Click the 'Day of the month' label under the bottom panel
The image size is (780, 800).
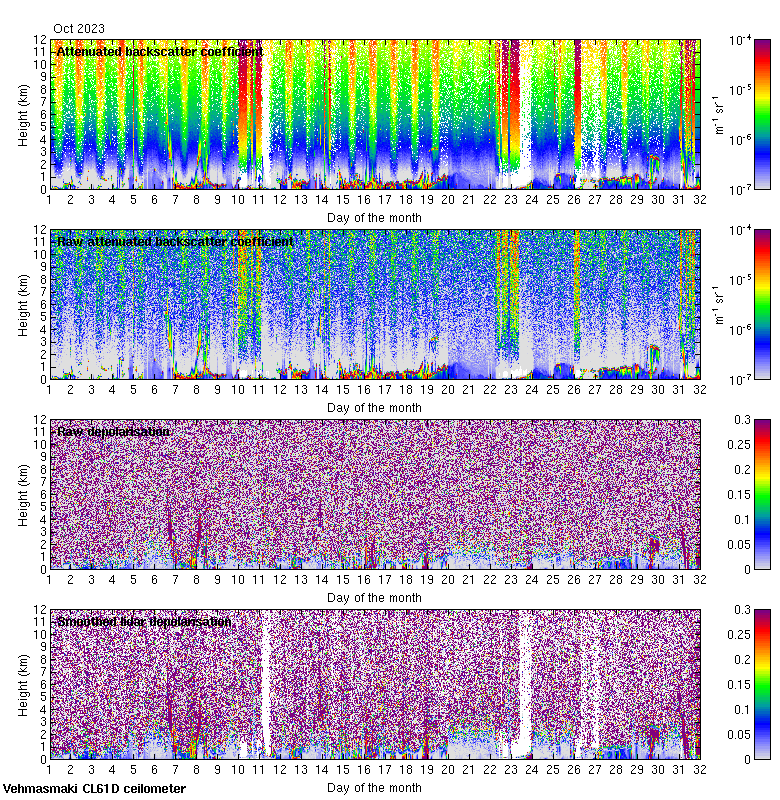(x=374, y=788)
